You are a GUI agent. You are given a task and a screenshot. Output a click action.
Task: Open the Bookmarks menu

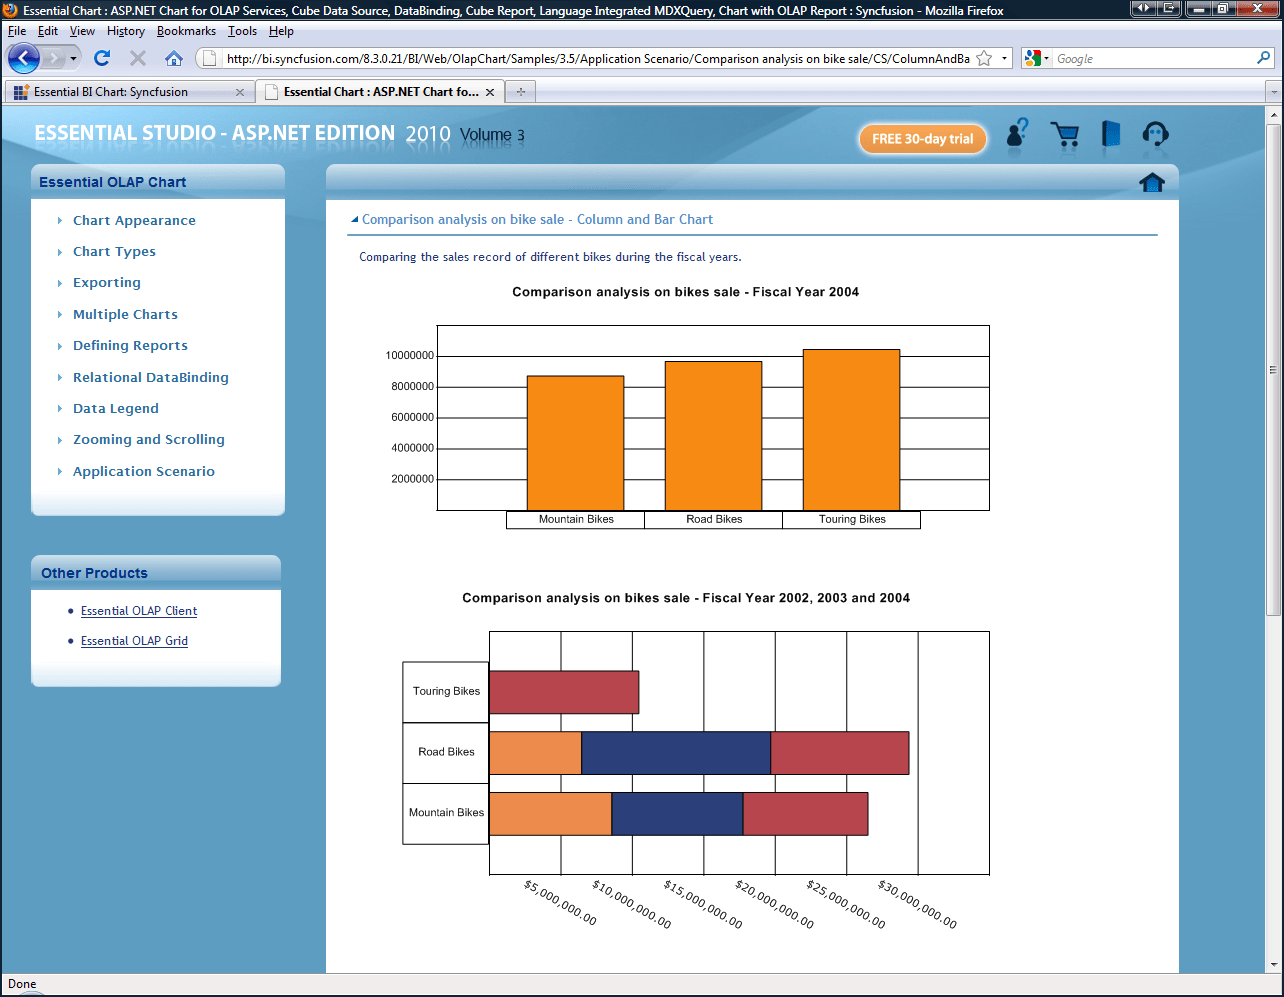186,31
